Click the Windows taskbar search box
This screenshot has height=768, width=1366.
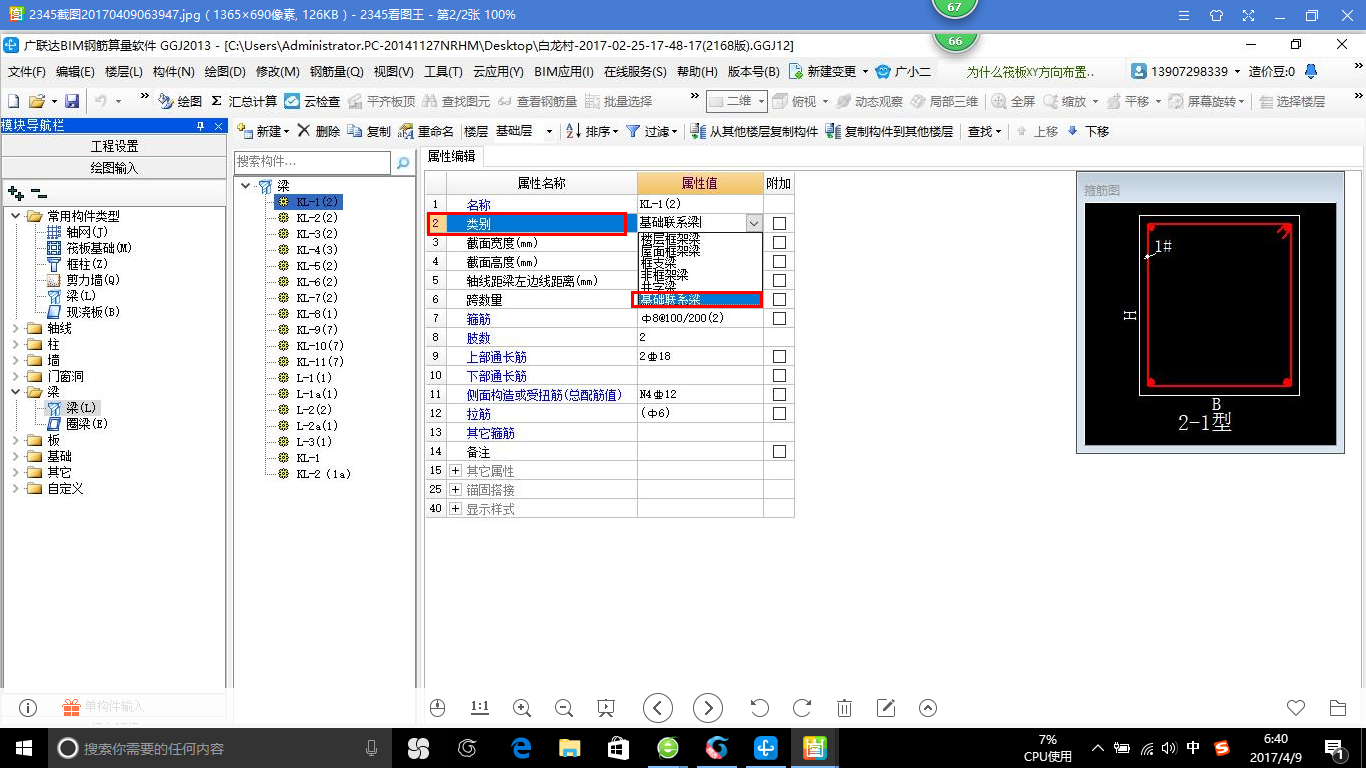(x=220, y=747)
